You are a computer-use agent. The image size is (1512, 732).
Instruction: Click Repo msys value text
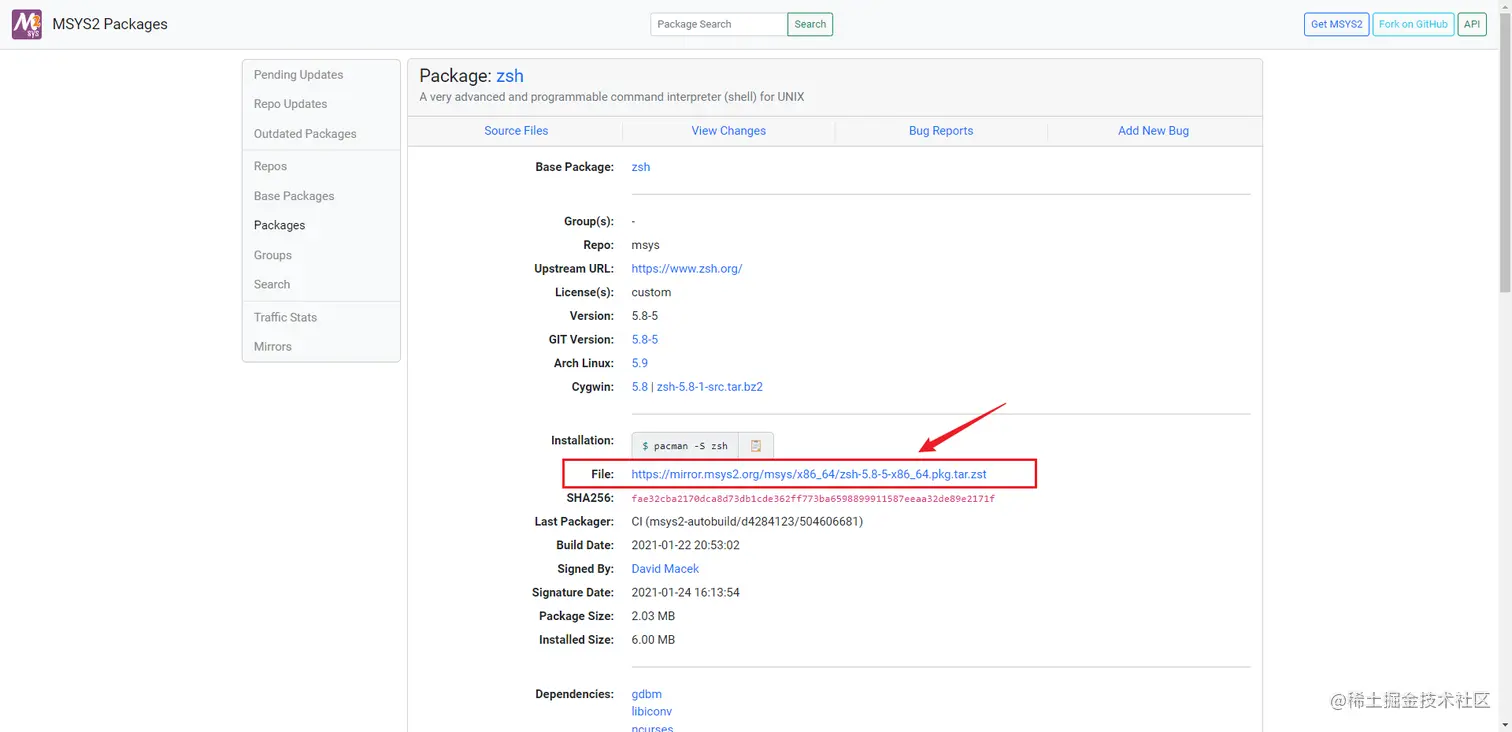coord(645,245)
